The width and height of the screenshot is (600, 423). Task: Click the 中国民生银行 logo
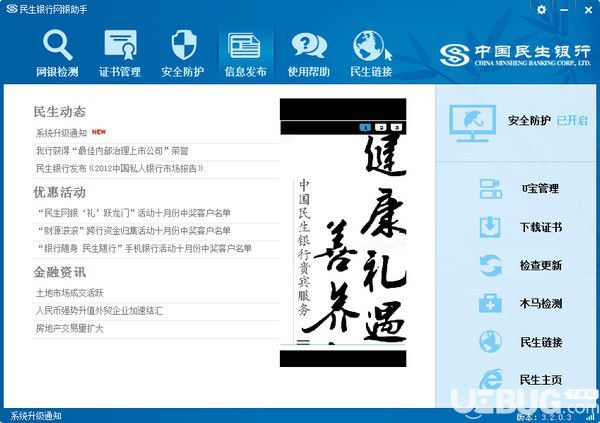click(515, 55)
